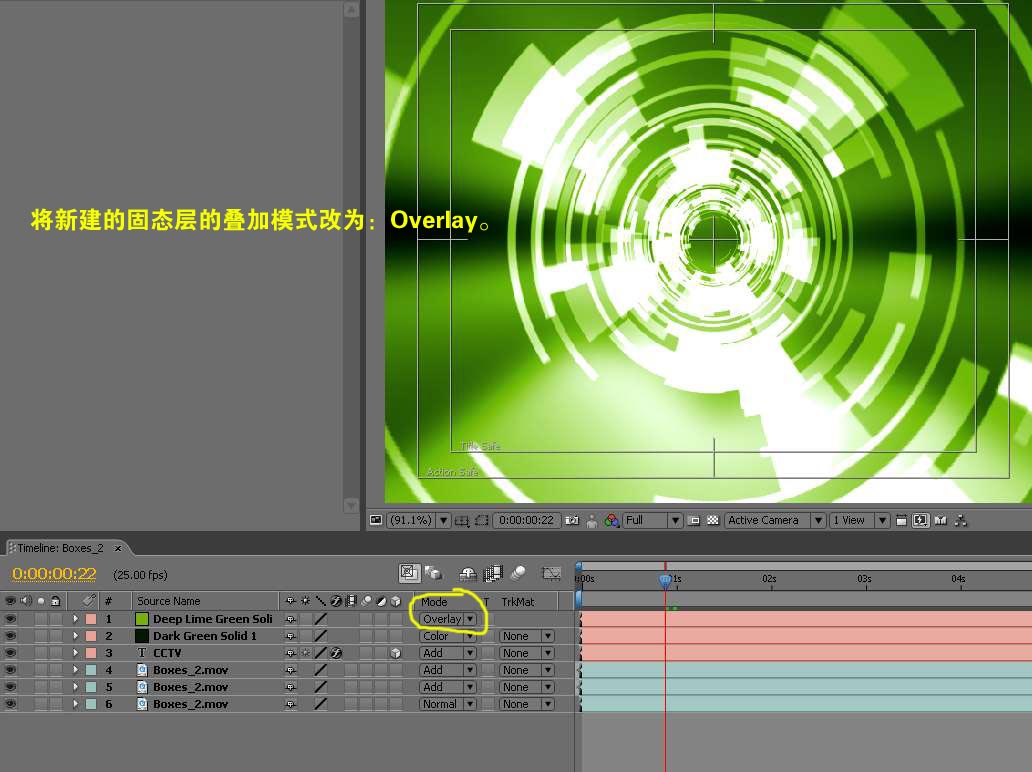Select the Timeline: Boxes_2 tab

(60, 548)
